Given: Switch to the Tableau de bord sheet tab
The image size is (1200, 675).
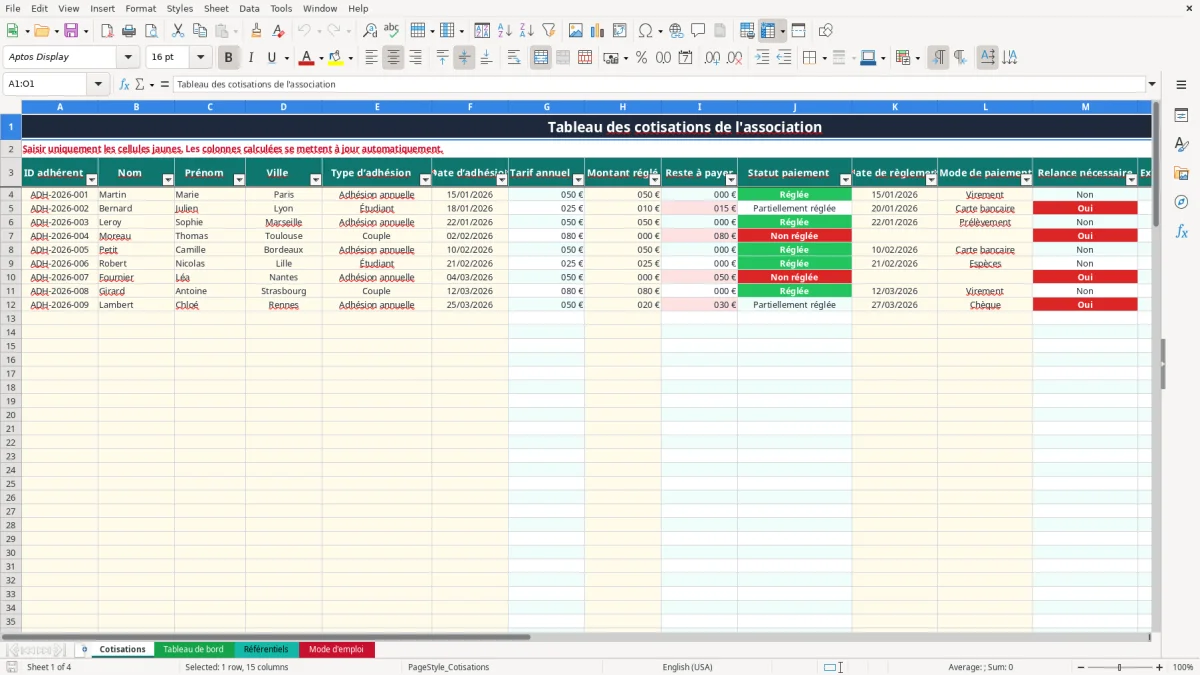Looking at the screenshot, I should click(193, 649).
